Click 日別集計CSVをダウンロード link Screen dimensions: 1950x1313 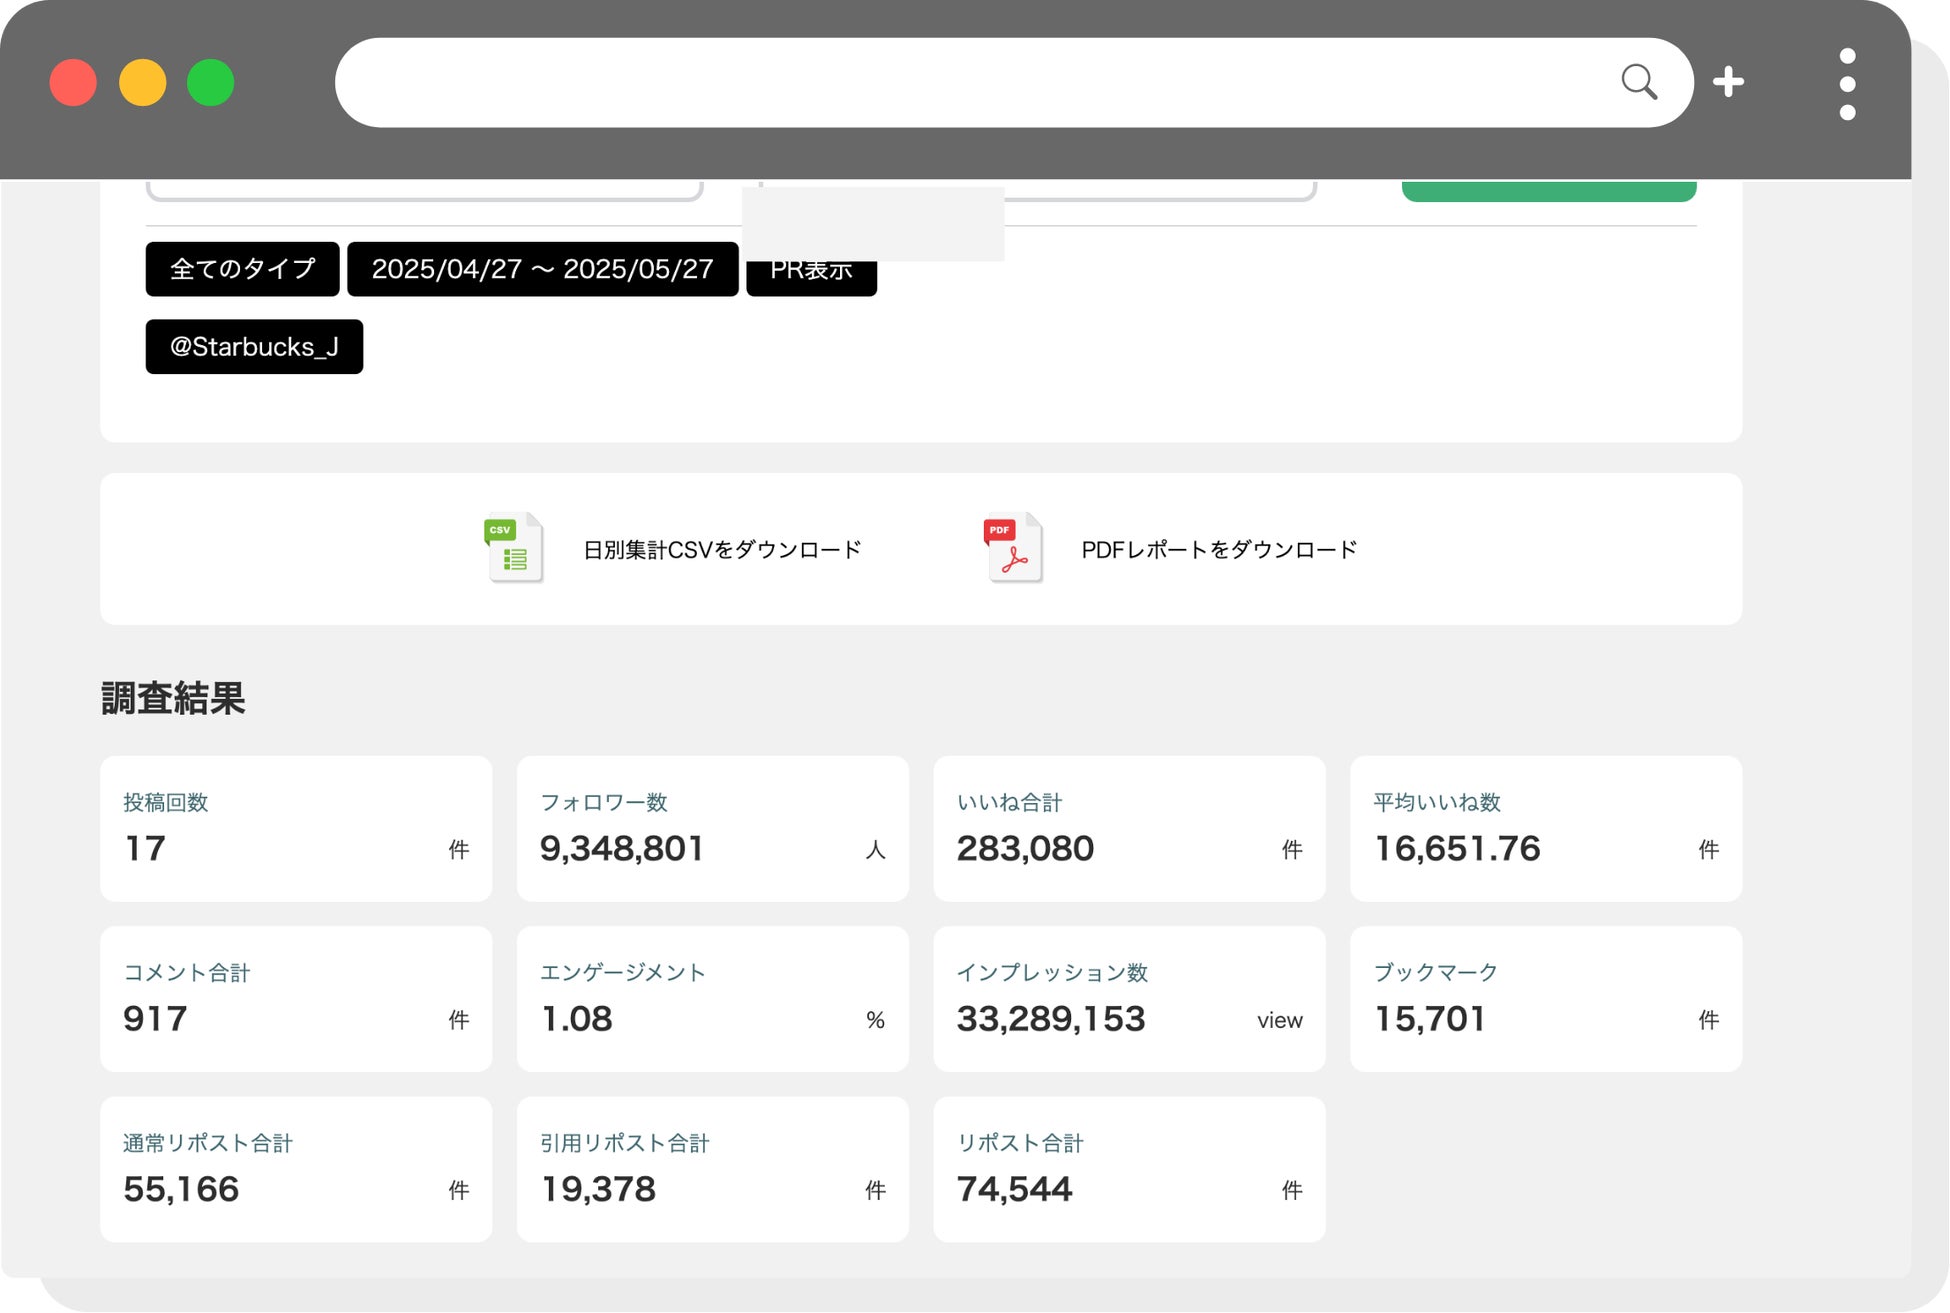click(721, 550)
